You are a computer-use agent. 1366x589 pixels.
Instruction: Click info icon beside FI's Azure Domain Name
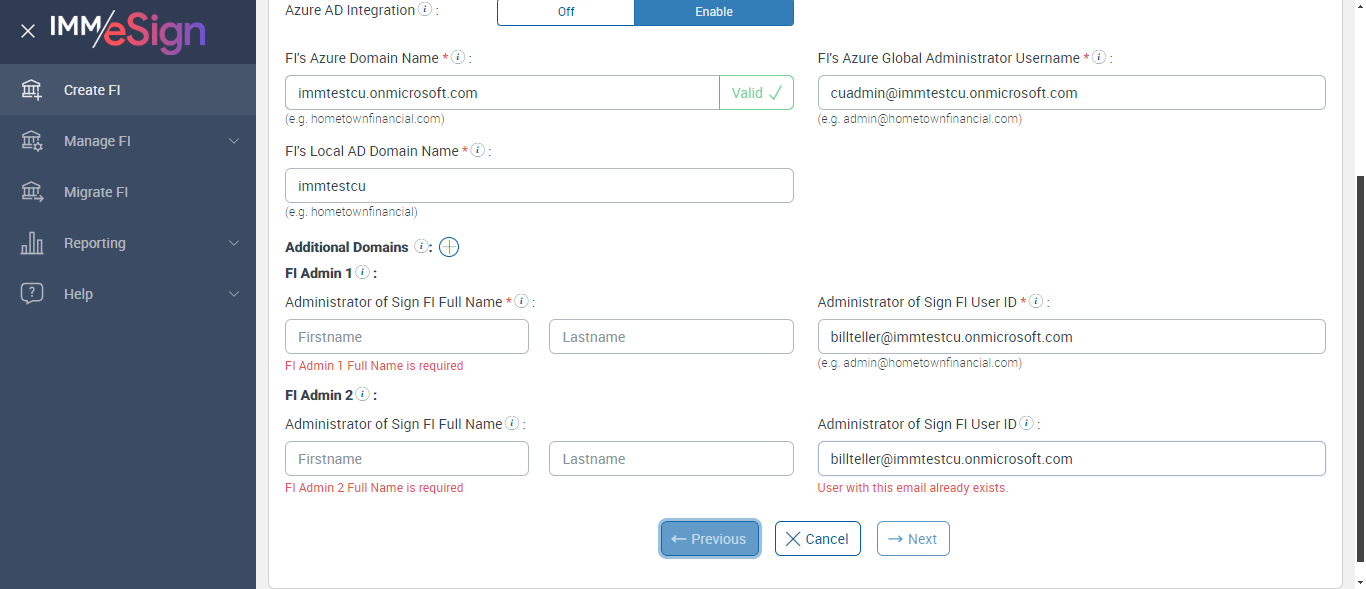(458, 58)
